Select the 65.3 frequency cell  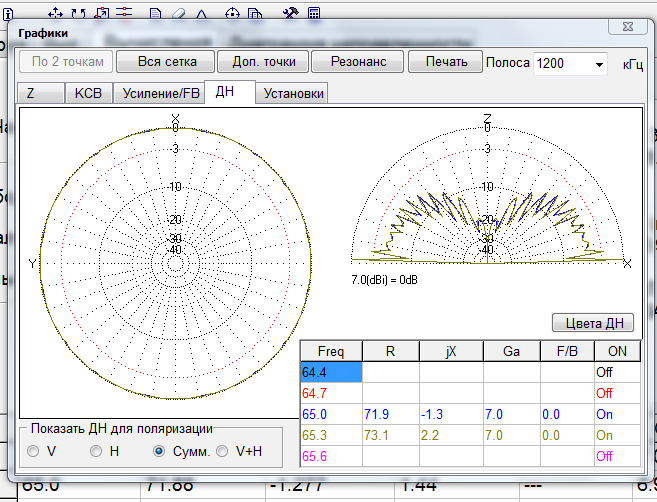(x=331, y=435)
